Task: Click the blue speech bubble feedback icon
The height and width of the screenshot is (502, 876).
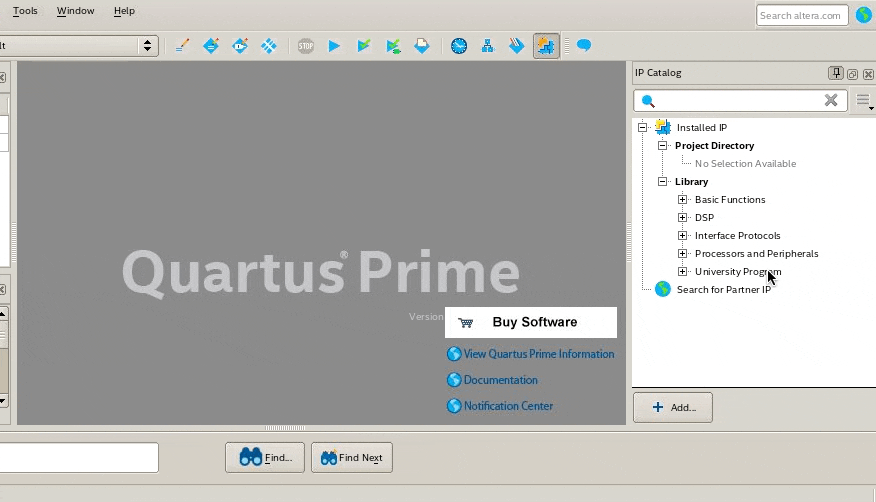Action: (584, 45)
